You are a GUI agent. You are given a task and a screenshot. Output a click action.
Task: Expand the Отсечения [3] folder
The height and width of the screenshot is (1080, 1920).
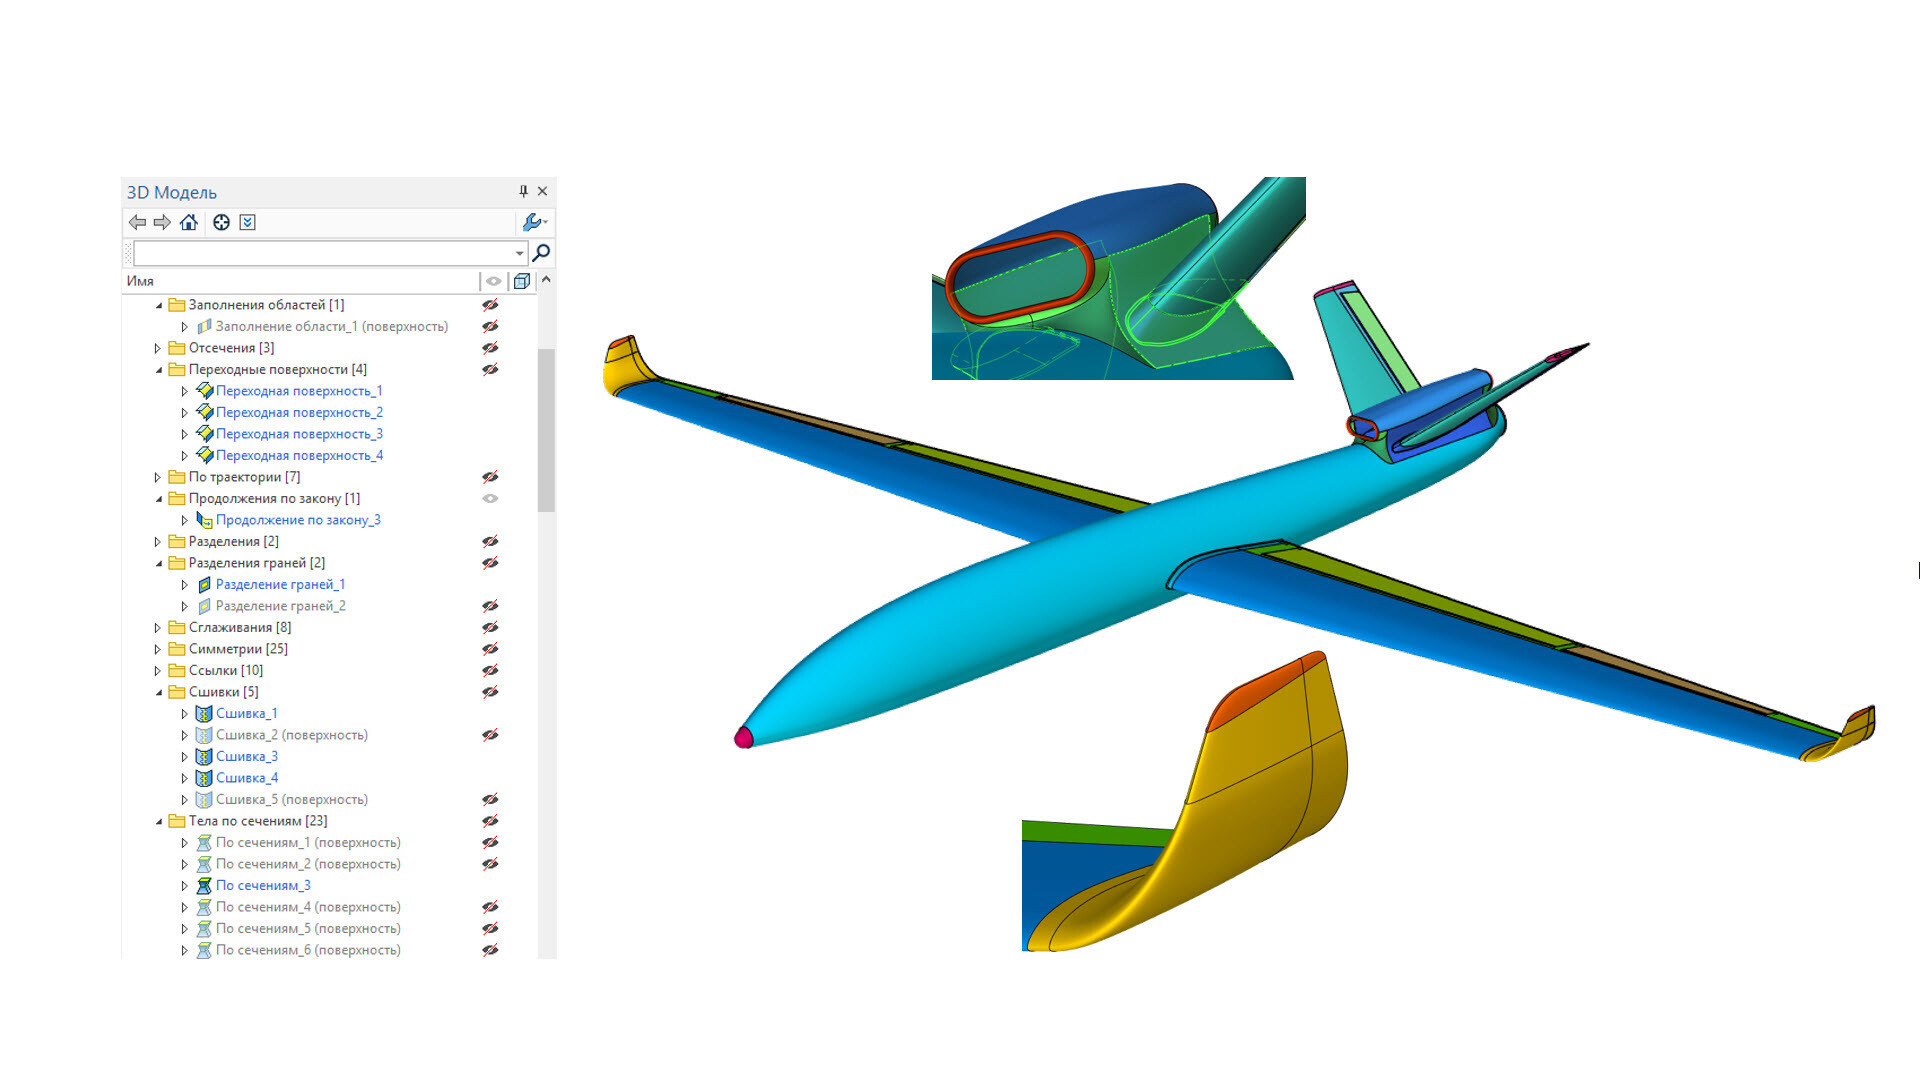tap(158, 348)
